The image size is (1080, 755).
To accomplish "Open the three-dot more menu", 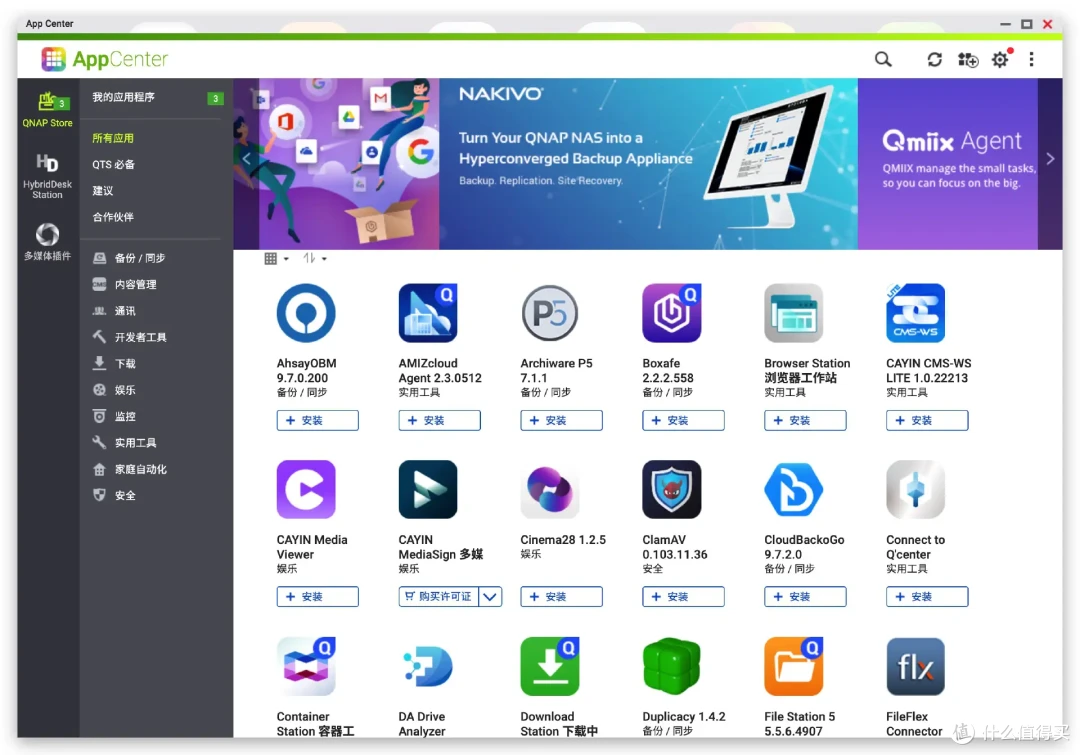I will click(x=1031, y=60).
